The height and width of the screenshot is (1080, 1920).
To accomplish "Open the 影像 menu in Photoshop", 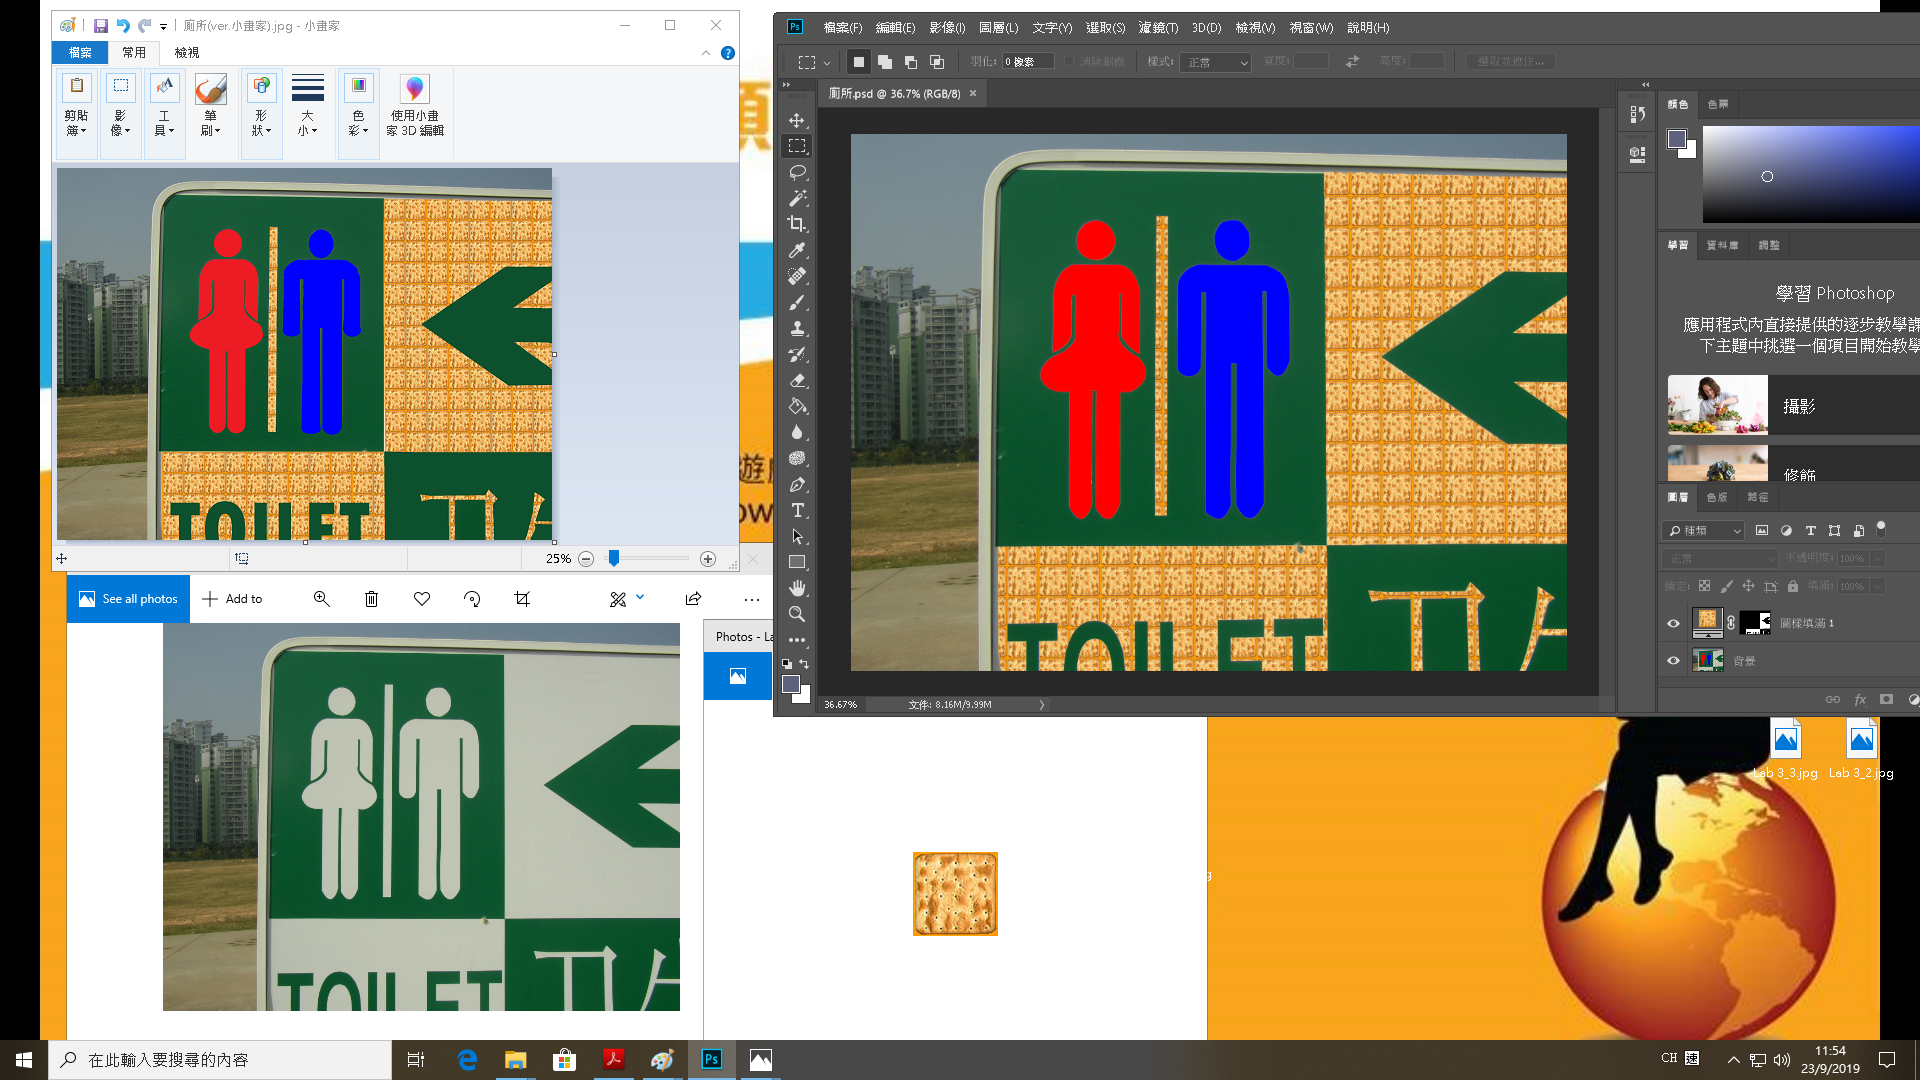I will [x=947, y=26].
